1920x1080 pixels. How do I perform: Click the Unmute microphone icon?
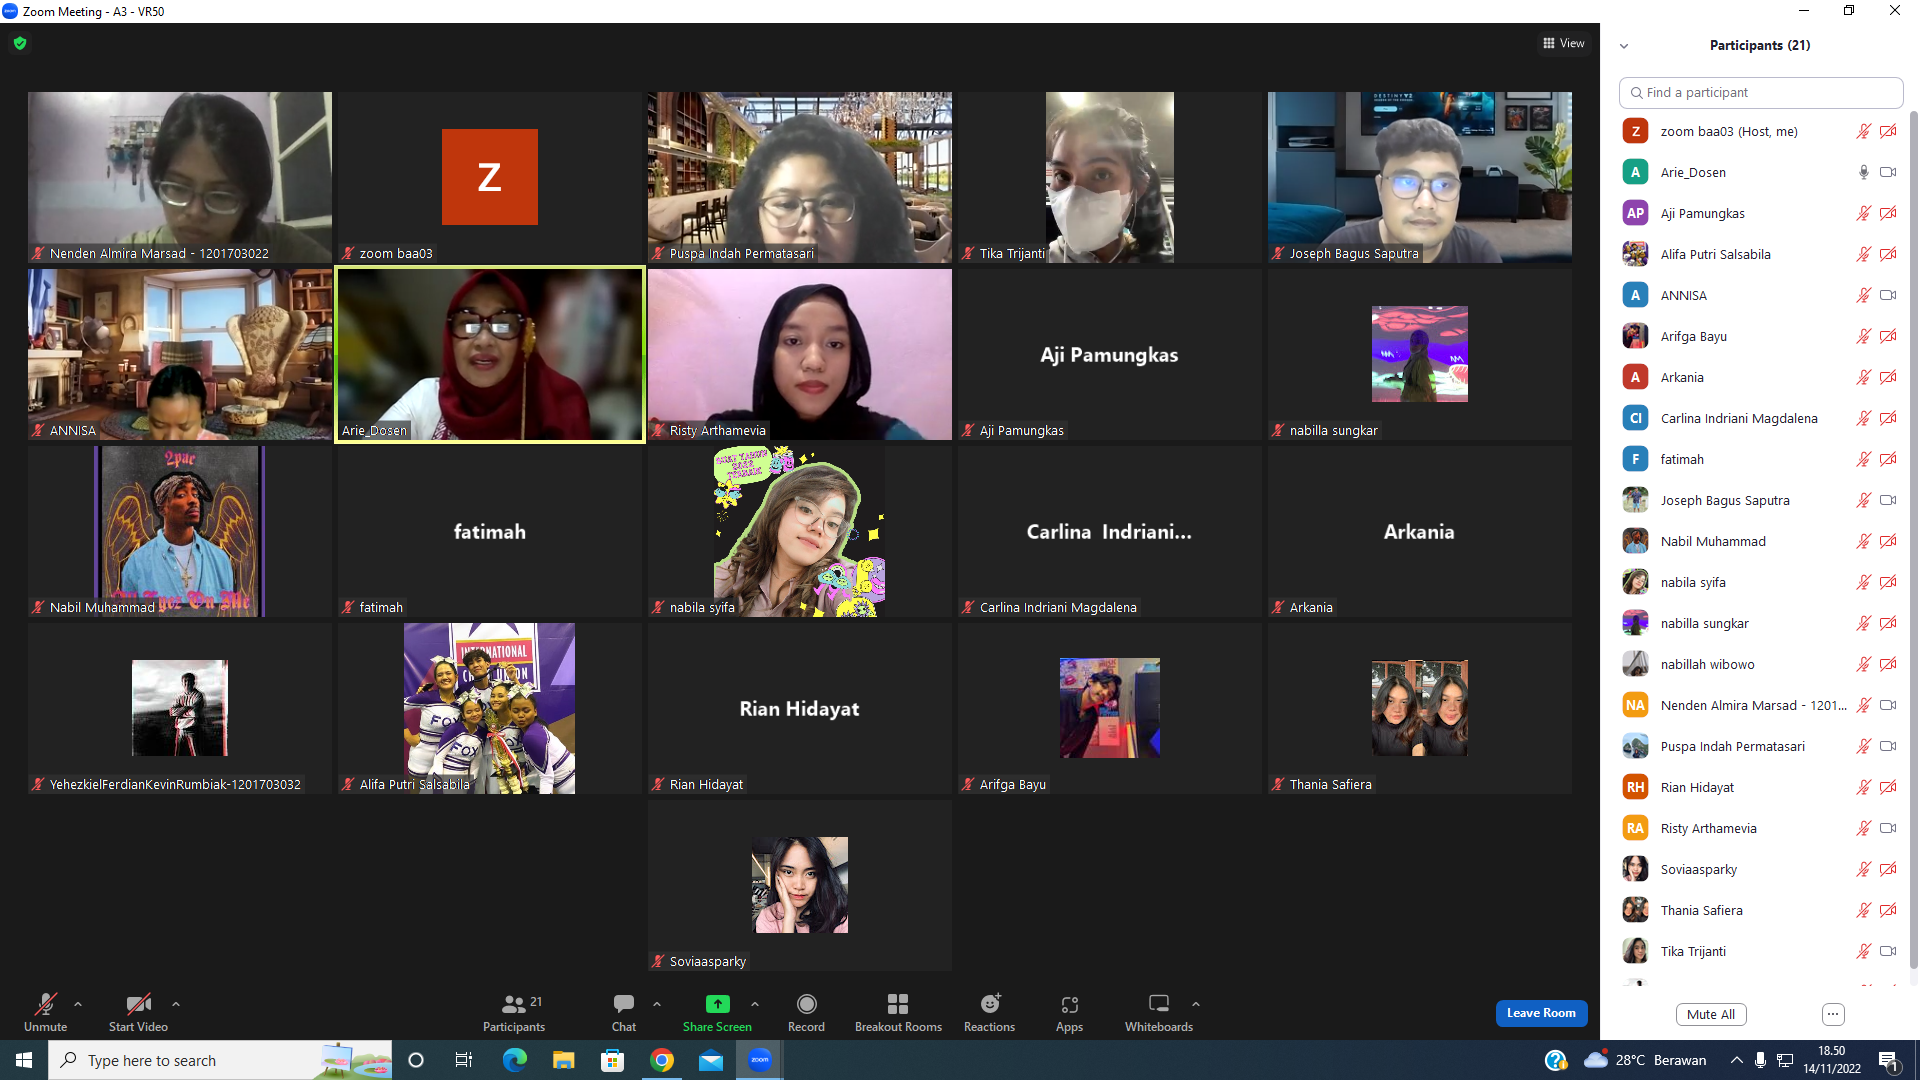[46, 1004]
